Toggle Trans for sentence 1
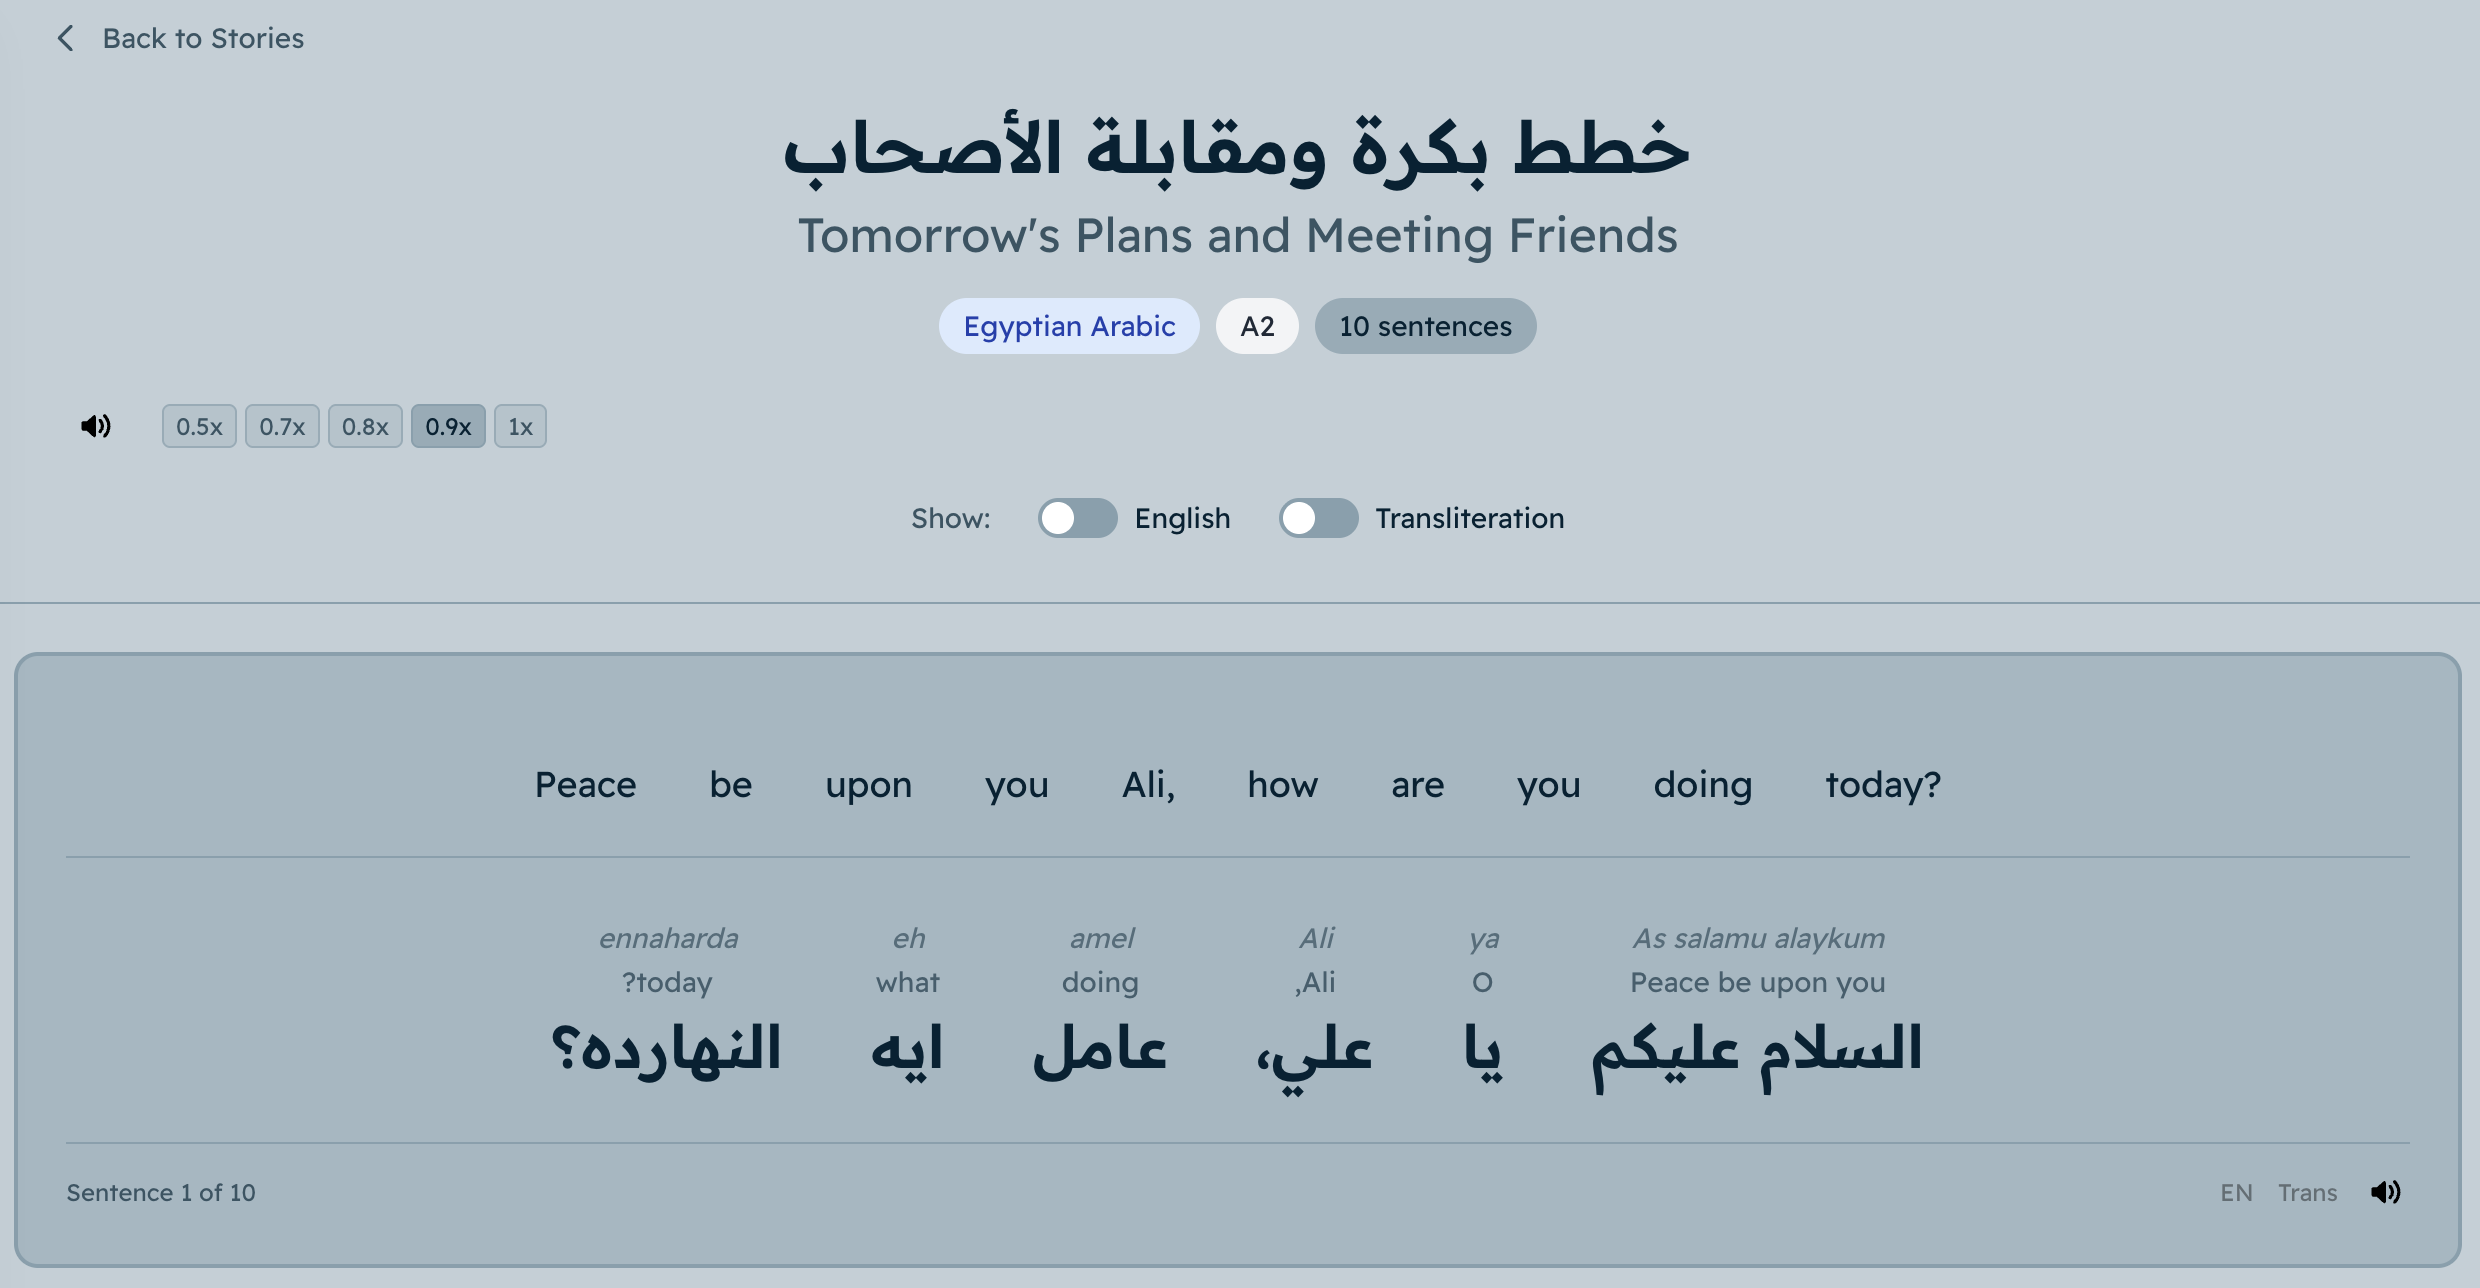The image size is (2480, 1288). 2307,1193
